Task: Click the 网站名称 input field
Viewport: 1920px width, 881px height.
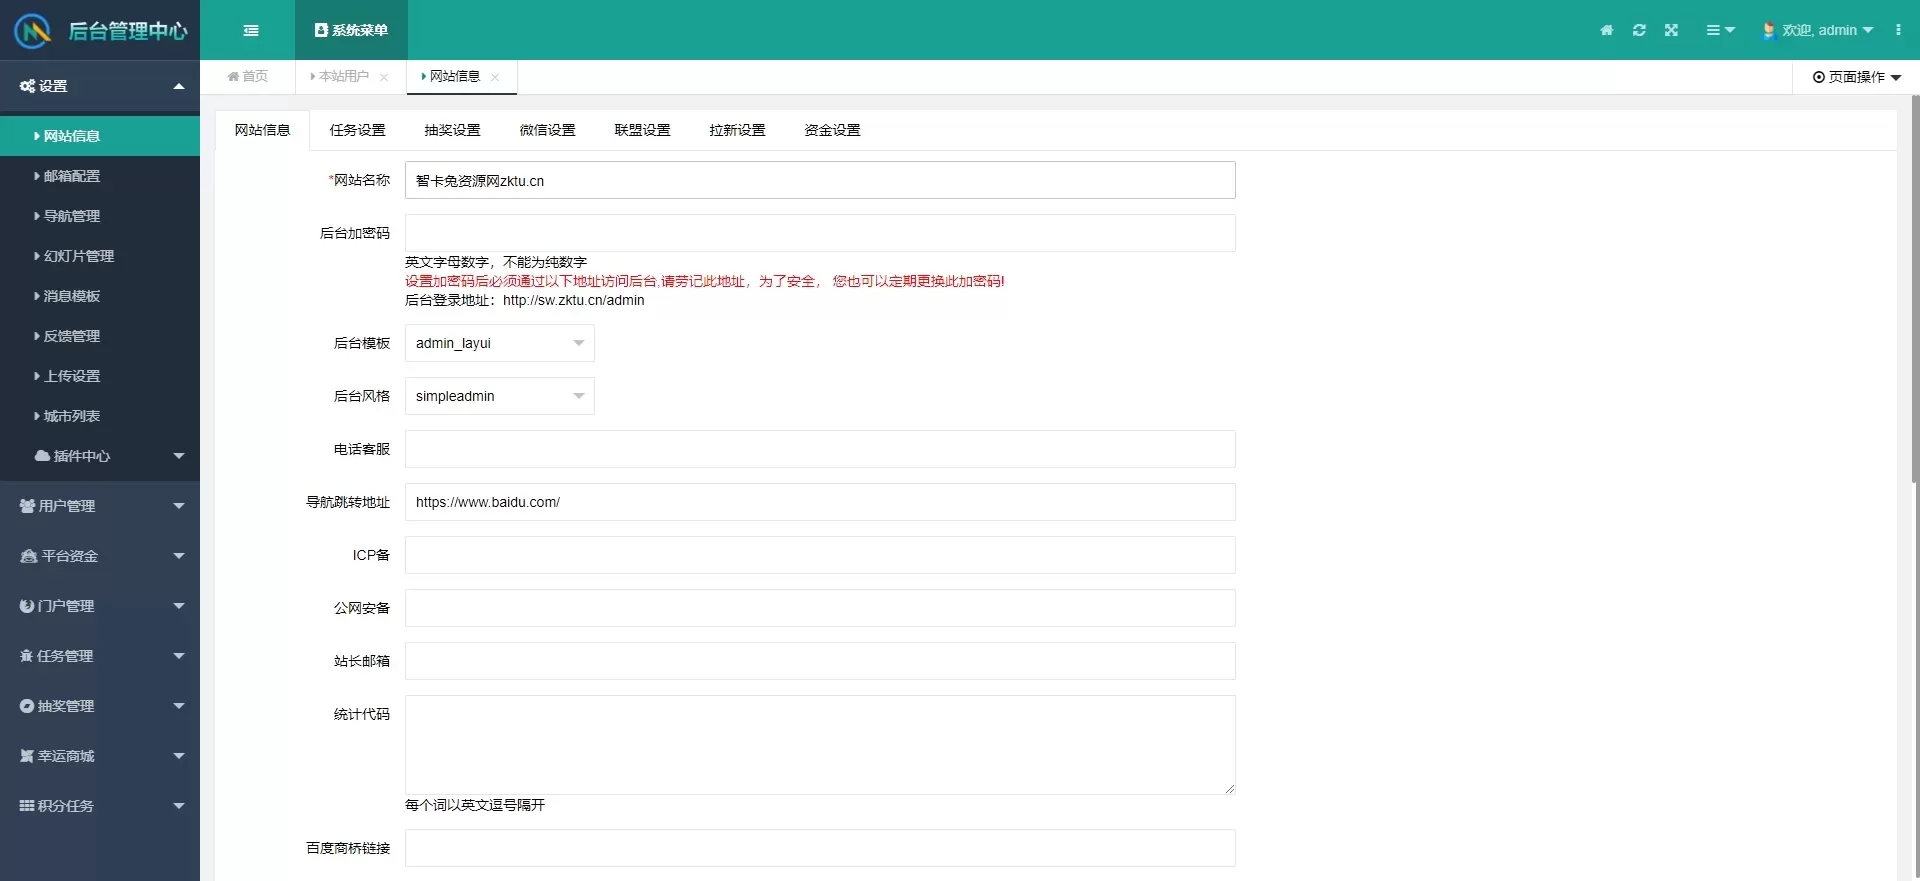Action: coord(819,181)
